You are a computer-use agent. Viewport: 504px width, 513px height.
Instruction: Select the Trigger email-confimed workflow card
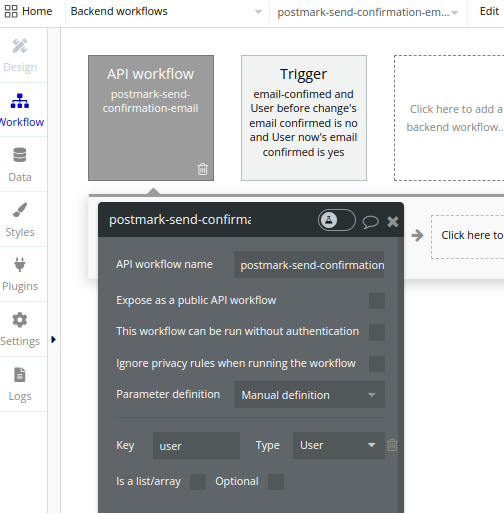point(304,118)
